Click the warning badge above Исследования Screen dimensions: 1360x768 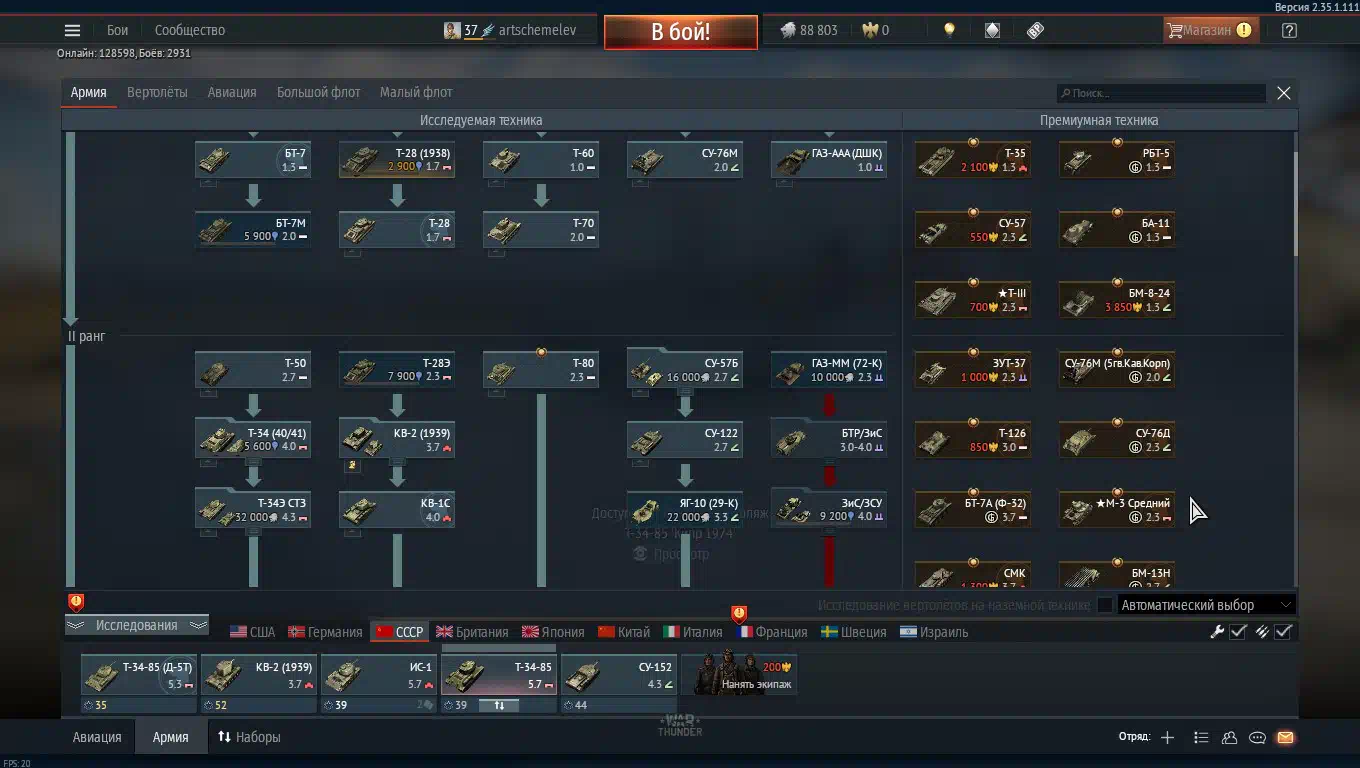point(76,602)
